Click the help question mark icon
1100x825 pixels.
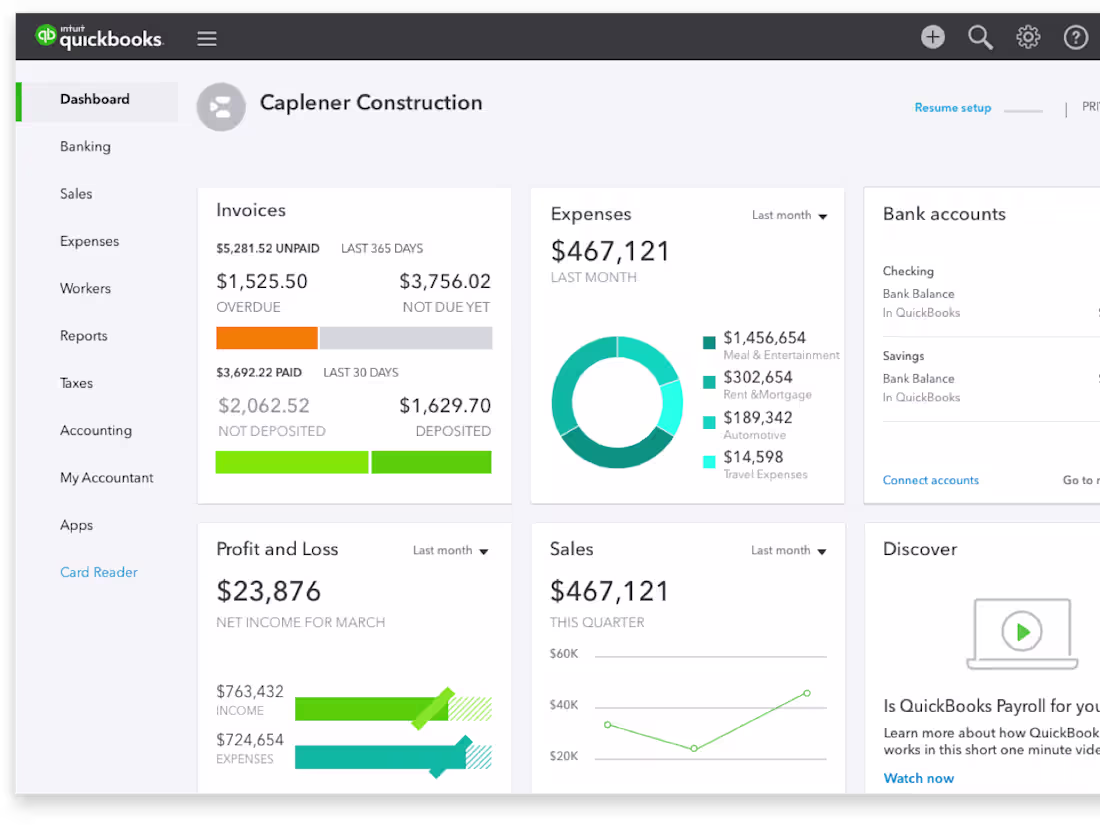(x=1075, y=36)
